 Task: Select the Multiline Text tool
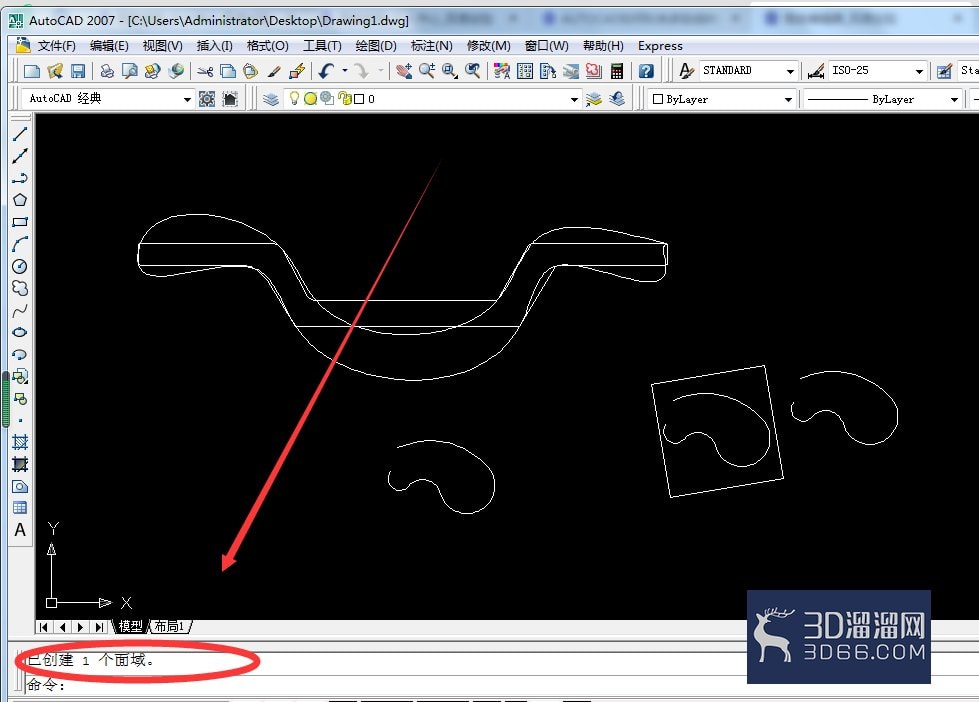click(x=20, y=530)
